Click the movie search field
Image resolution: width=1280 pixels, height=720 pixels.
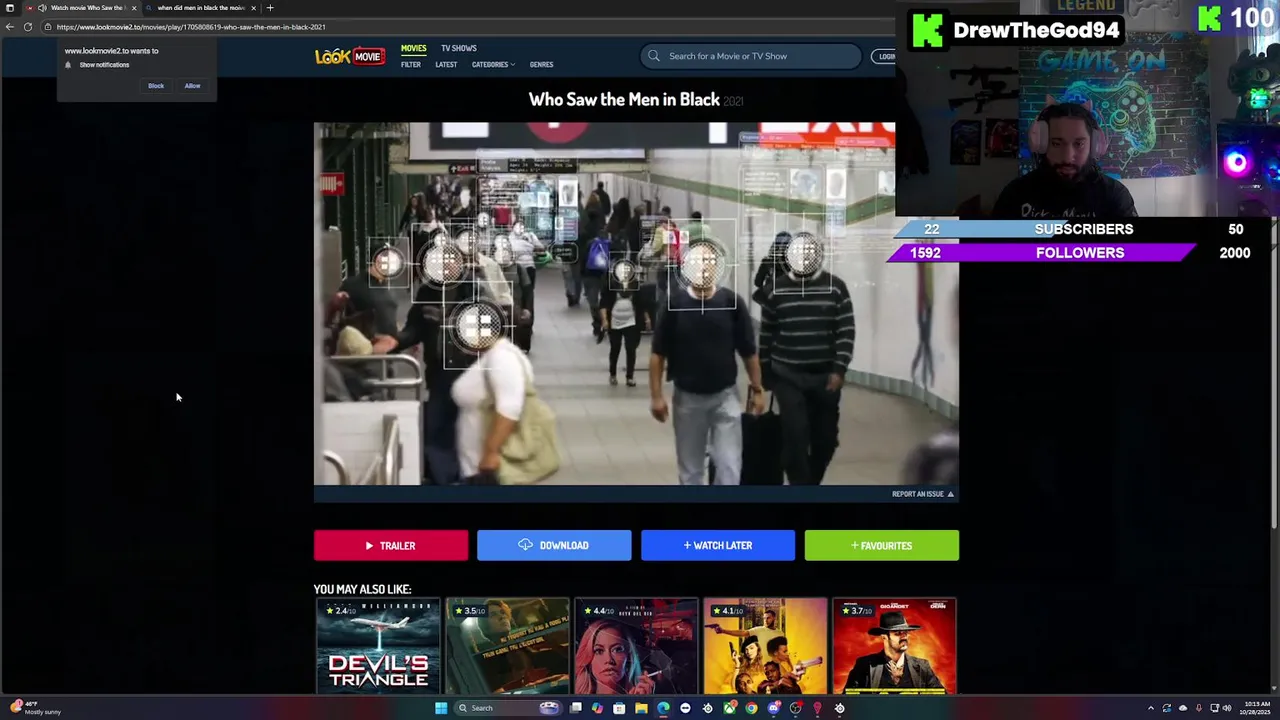pos(751,56)
